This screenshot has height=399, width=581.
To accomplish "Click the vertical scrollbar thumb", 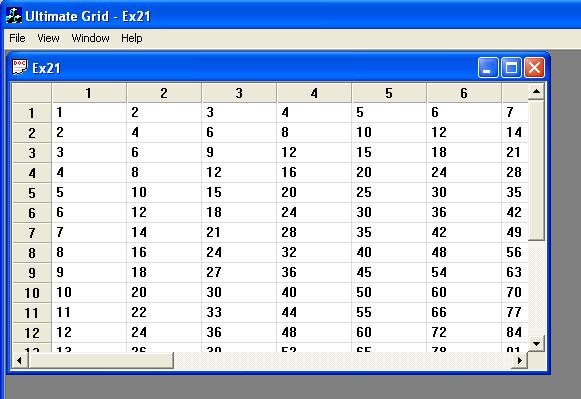I will tap(536, 170).
